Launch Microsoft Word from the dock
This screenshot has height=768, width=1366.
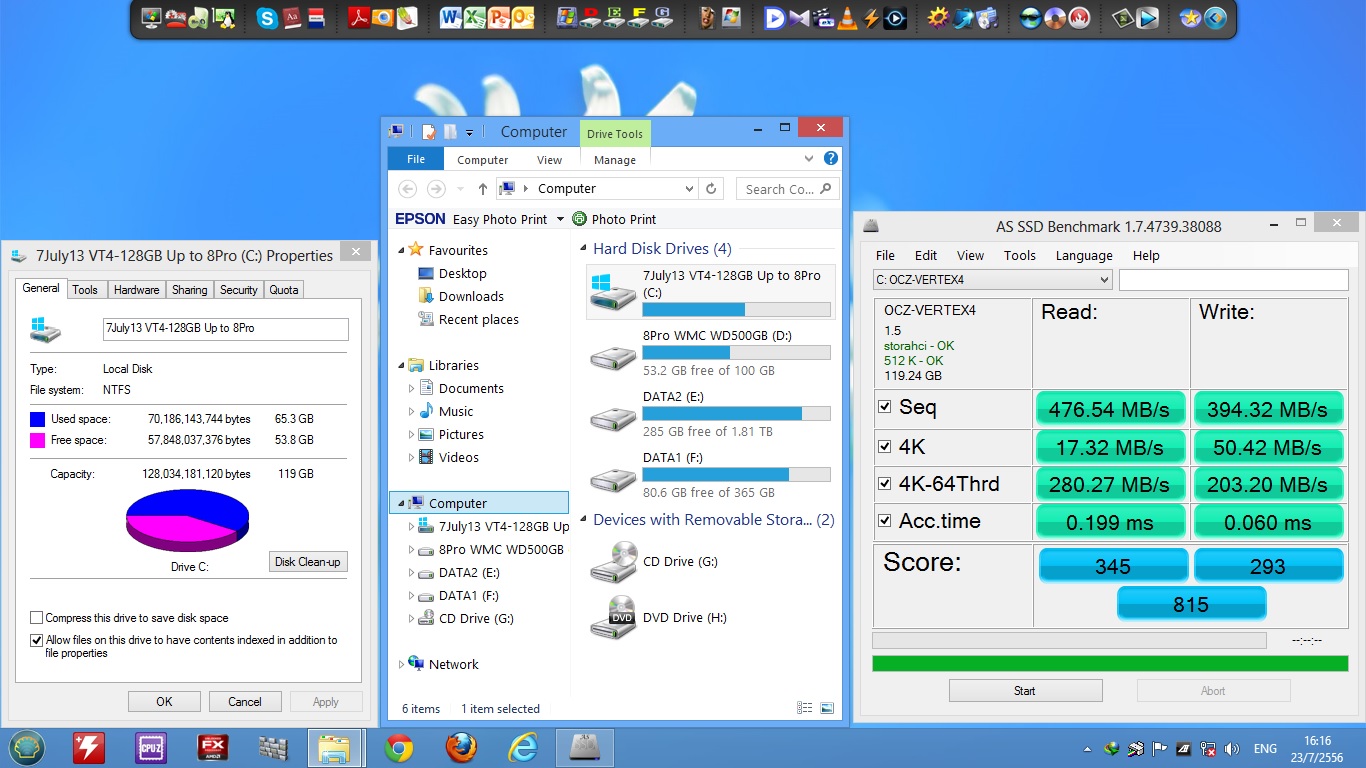pyautogui.click(x=451, y=18)
